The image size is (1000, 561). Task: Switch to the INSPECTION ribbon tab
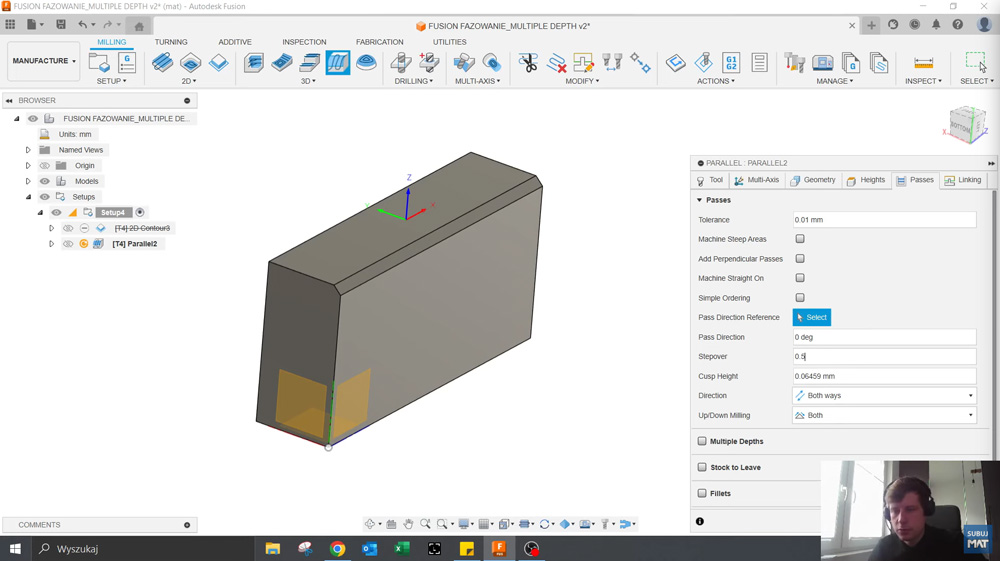(x=304, y=42)
